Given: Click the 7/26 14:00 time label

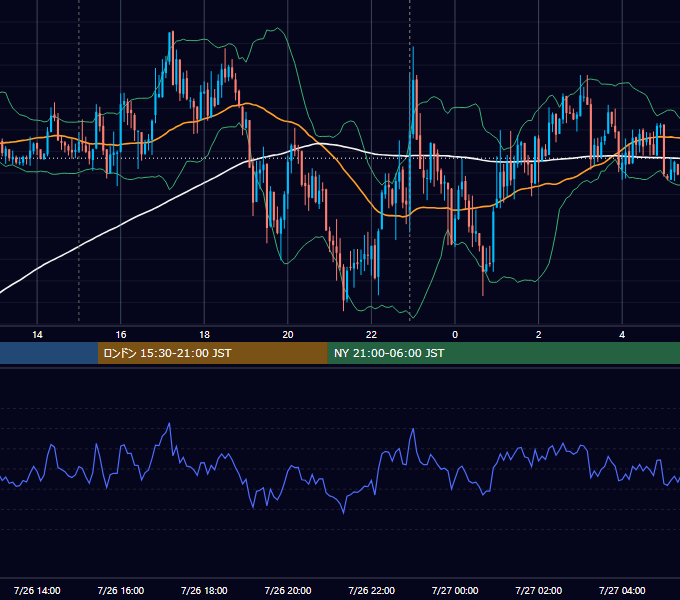Looking at the screenshot, I should click(x=37, y=590).
